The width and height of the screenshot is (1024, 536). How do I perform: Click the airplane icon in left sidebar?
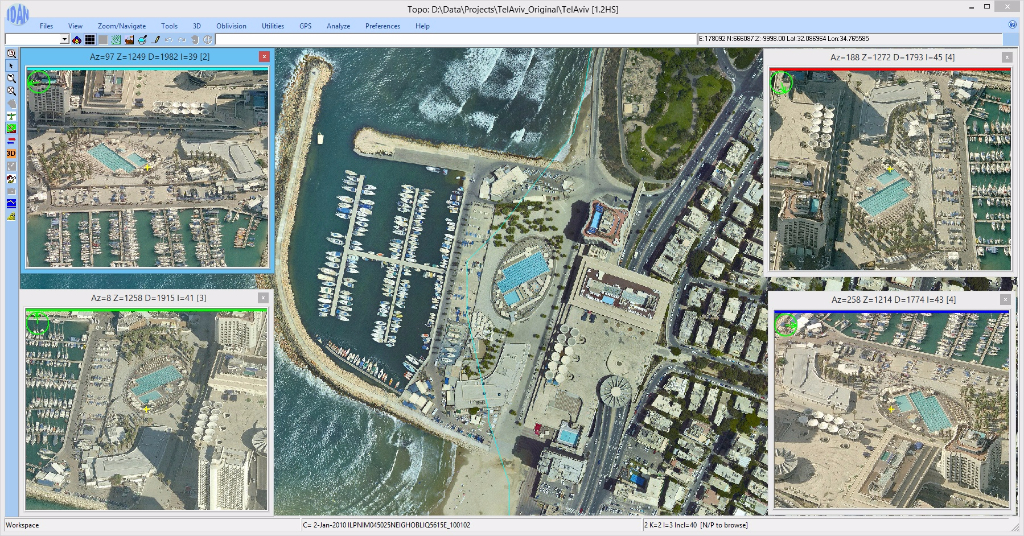coord(11,117)
